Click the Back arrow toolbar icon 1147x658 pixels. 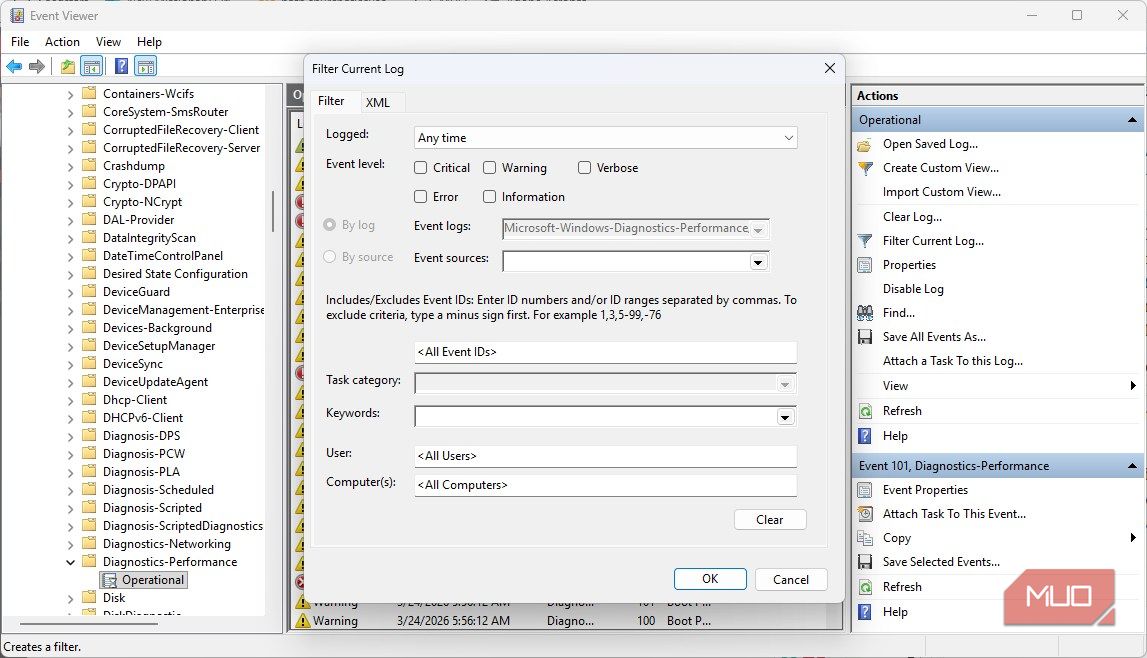coord(14,67)
